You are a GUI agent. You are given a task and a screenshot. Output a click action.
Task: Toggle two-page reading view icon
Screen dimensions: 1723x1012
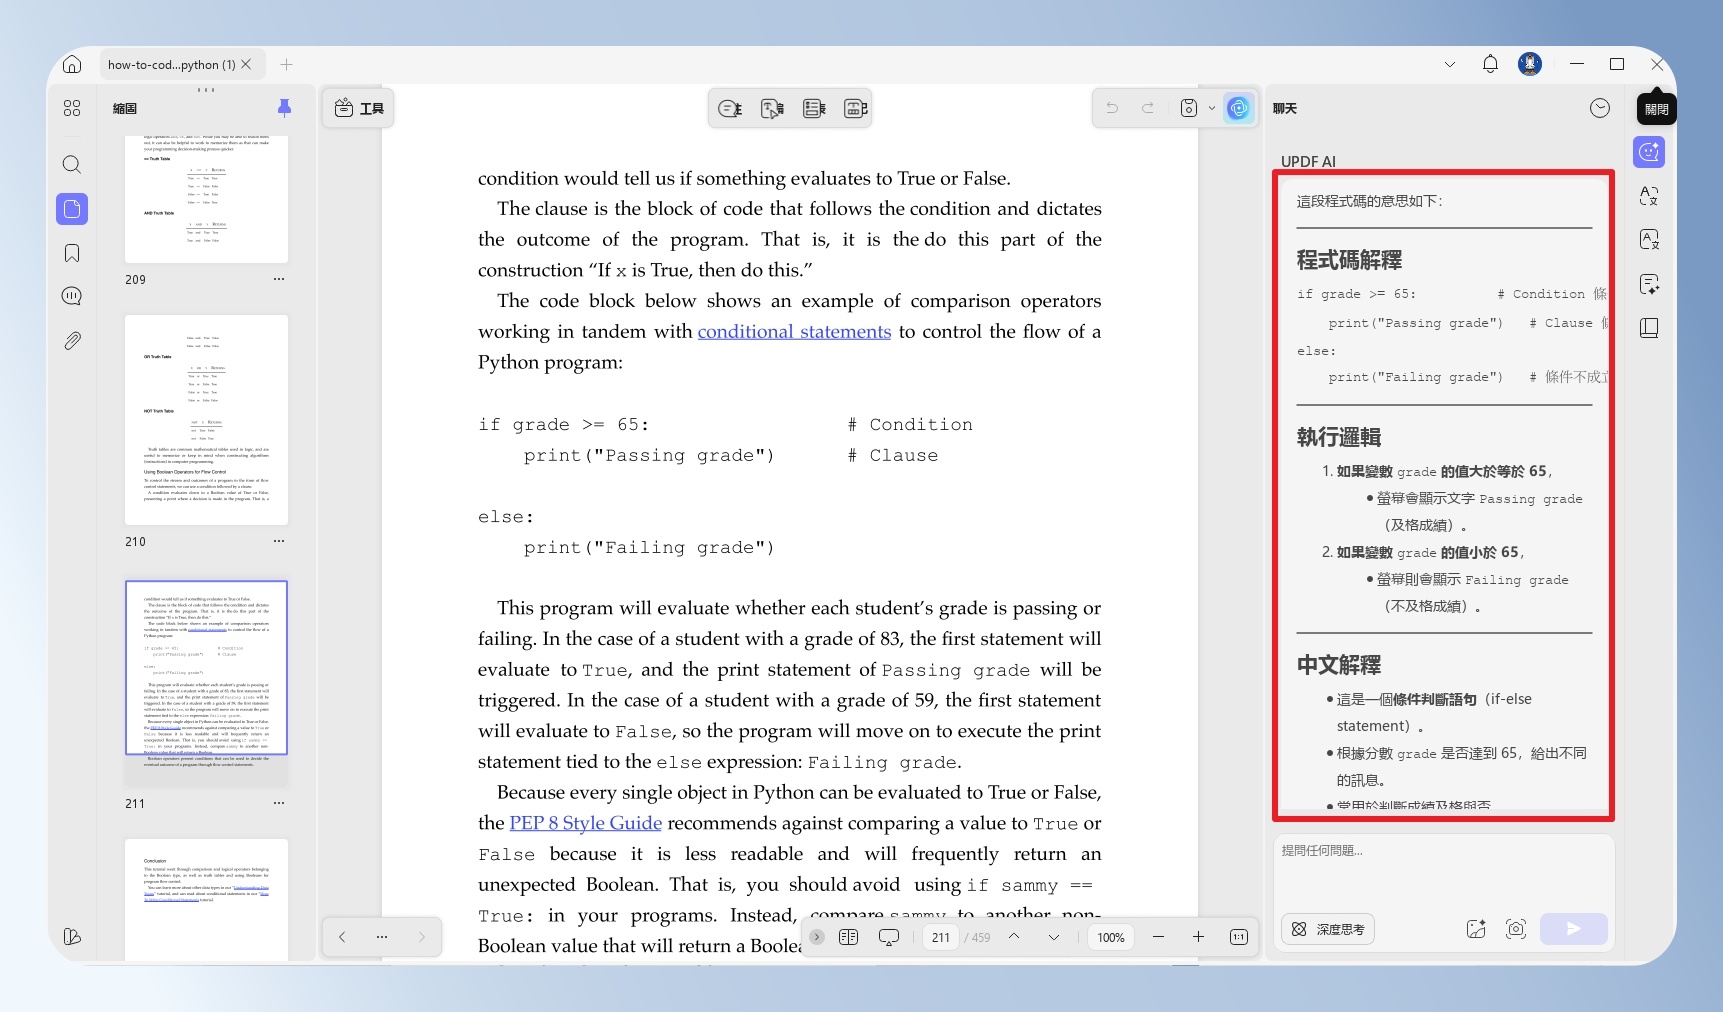(x=848, y=937)
